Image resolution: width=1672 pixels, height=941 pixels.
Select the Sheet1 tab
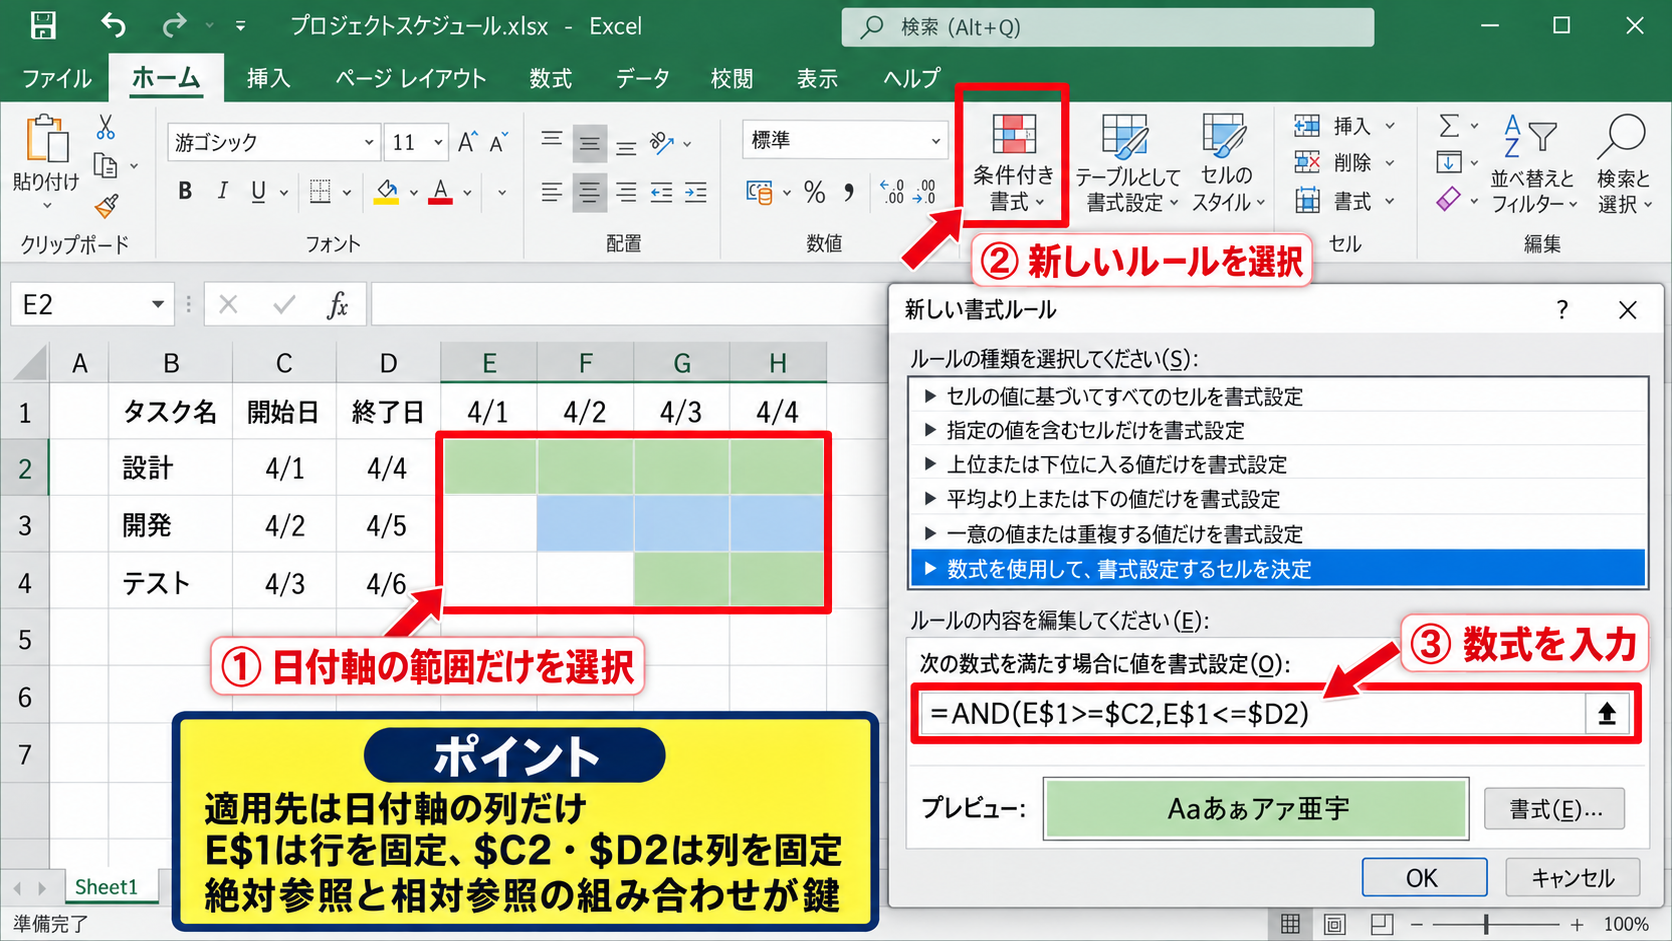click(x=106, y=887)
